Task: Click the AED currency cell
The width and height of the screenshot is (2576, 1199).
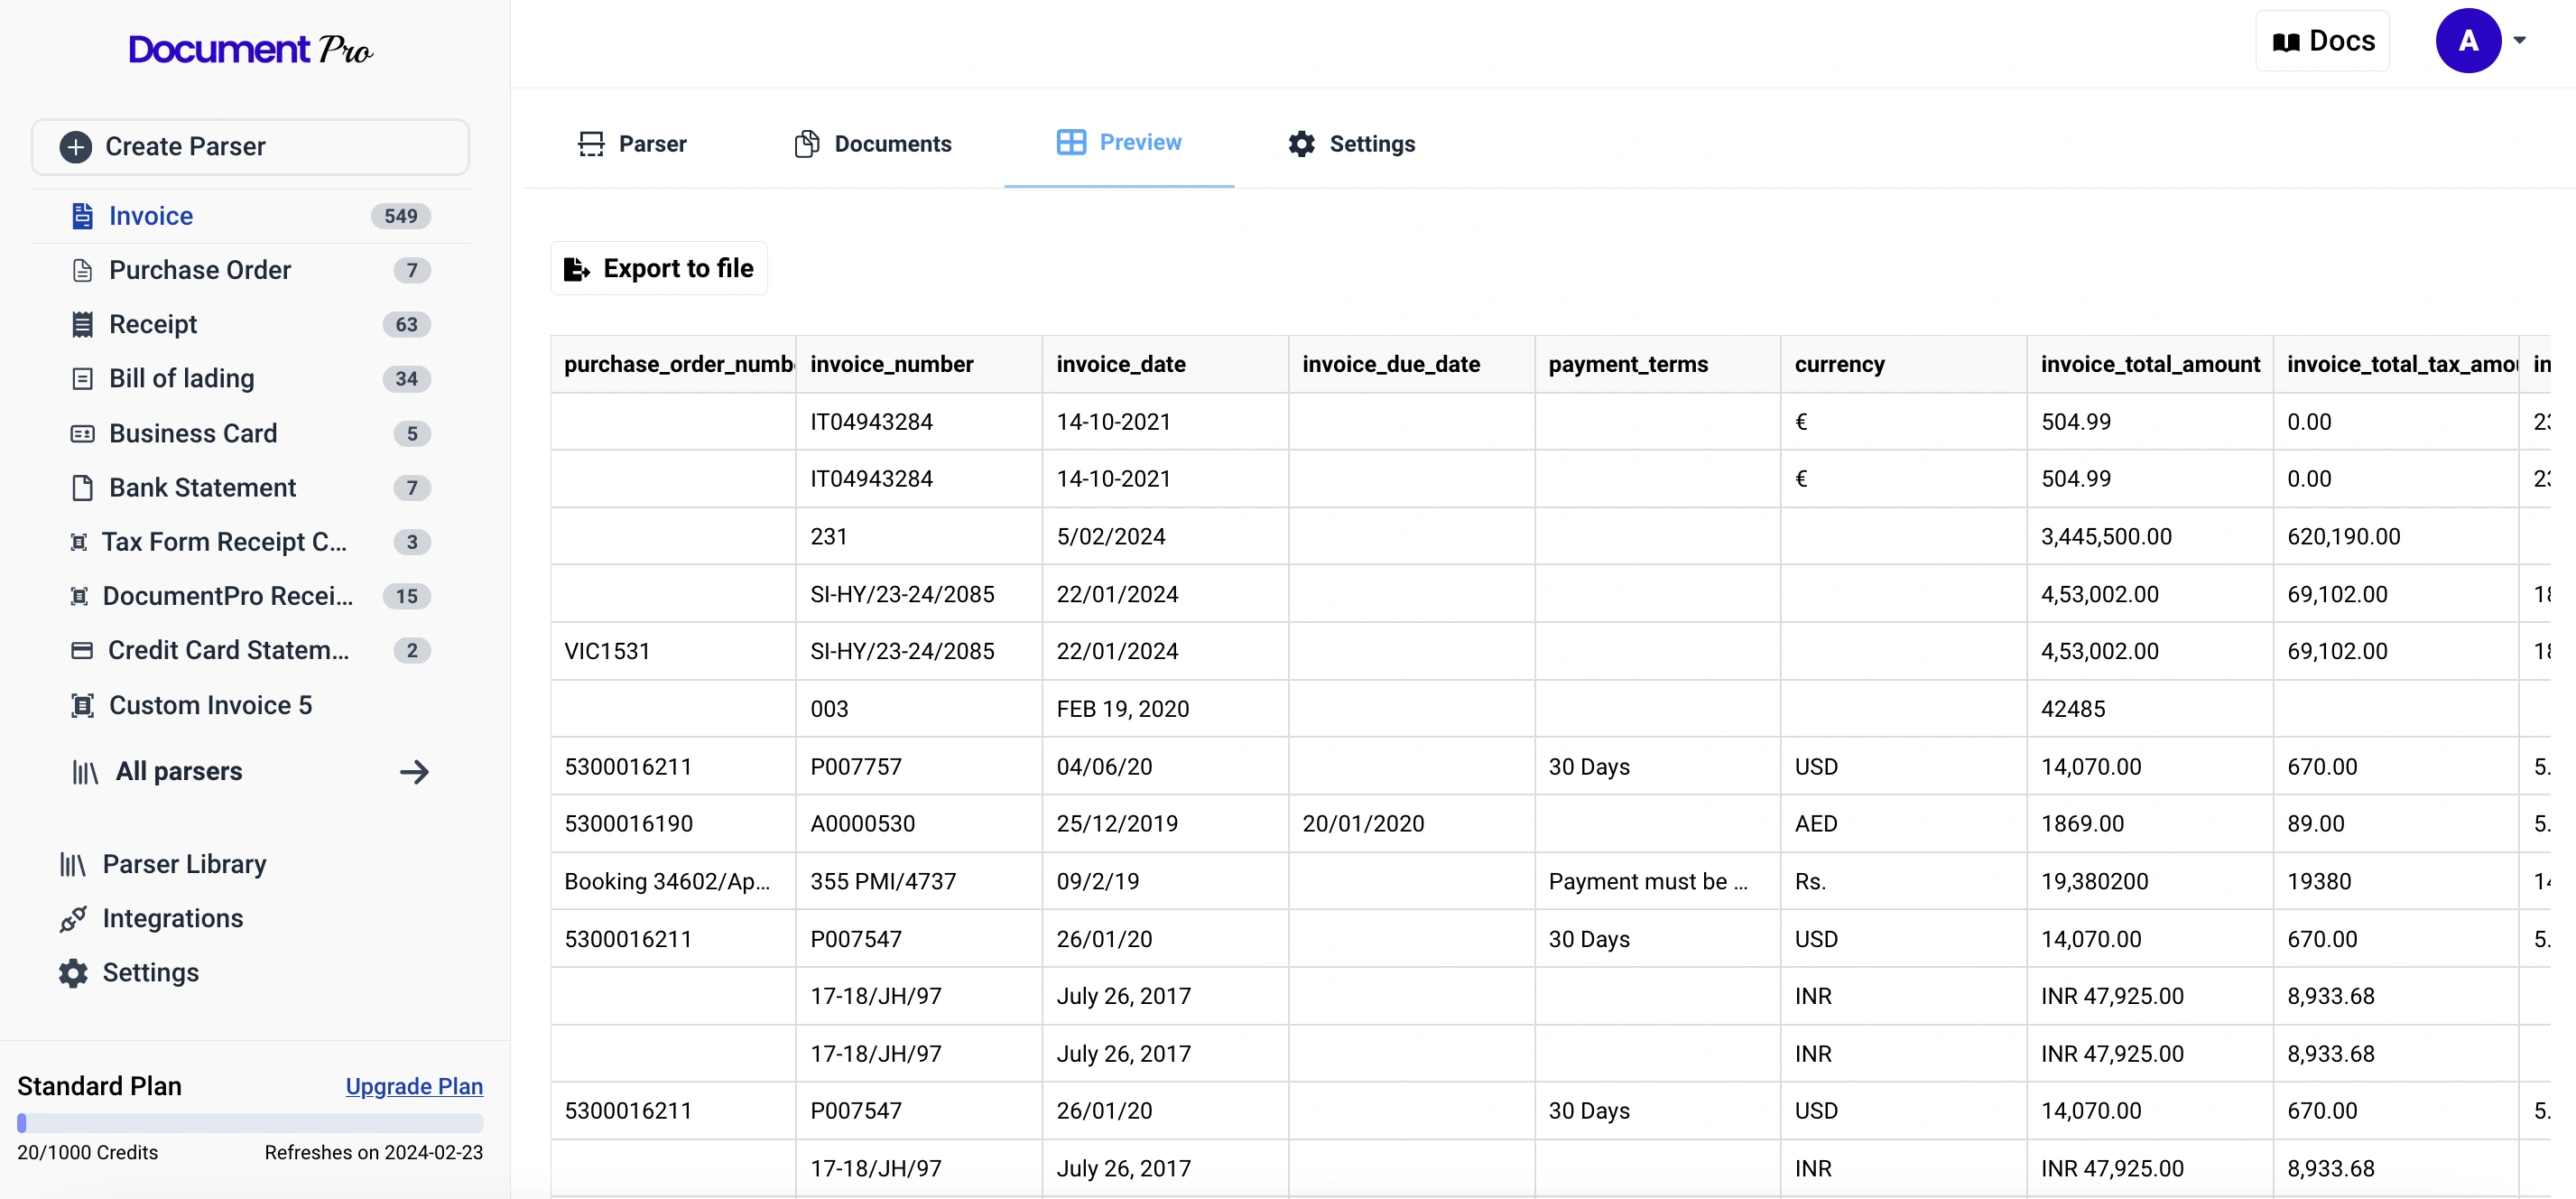Action: (1903, 824)
